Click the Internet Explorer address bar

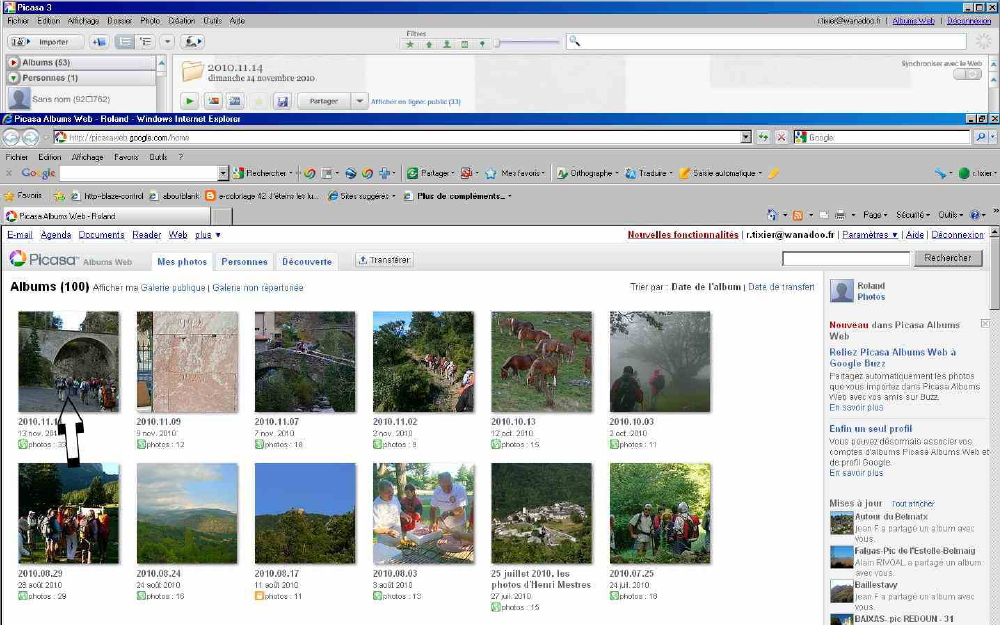tap(402, 137)
